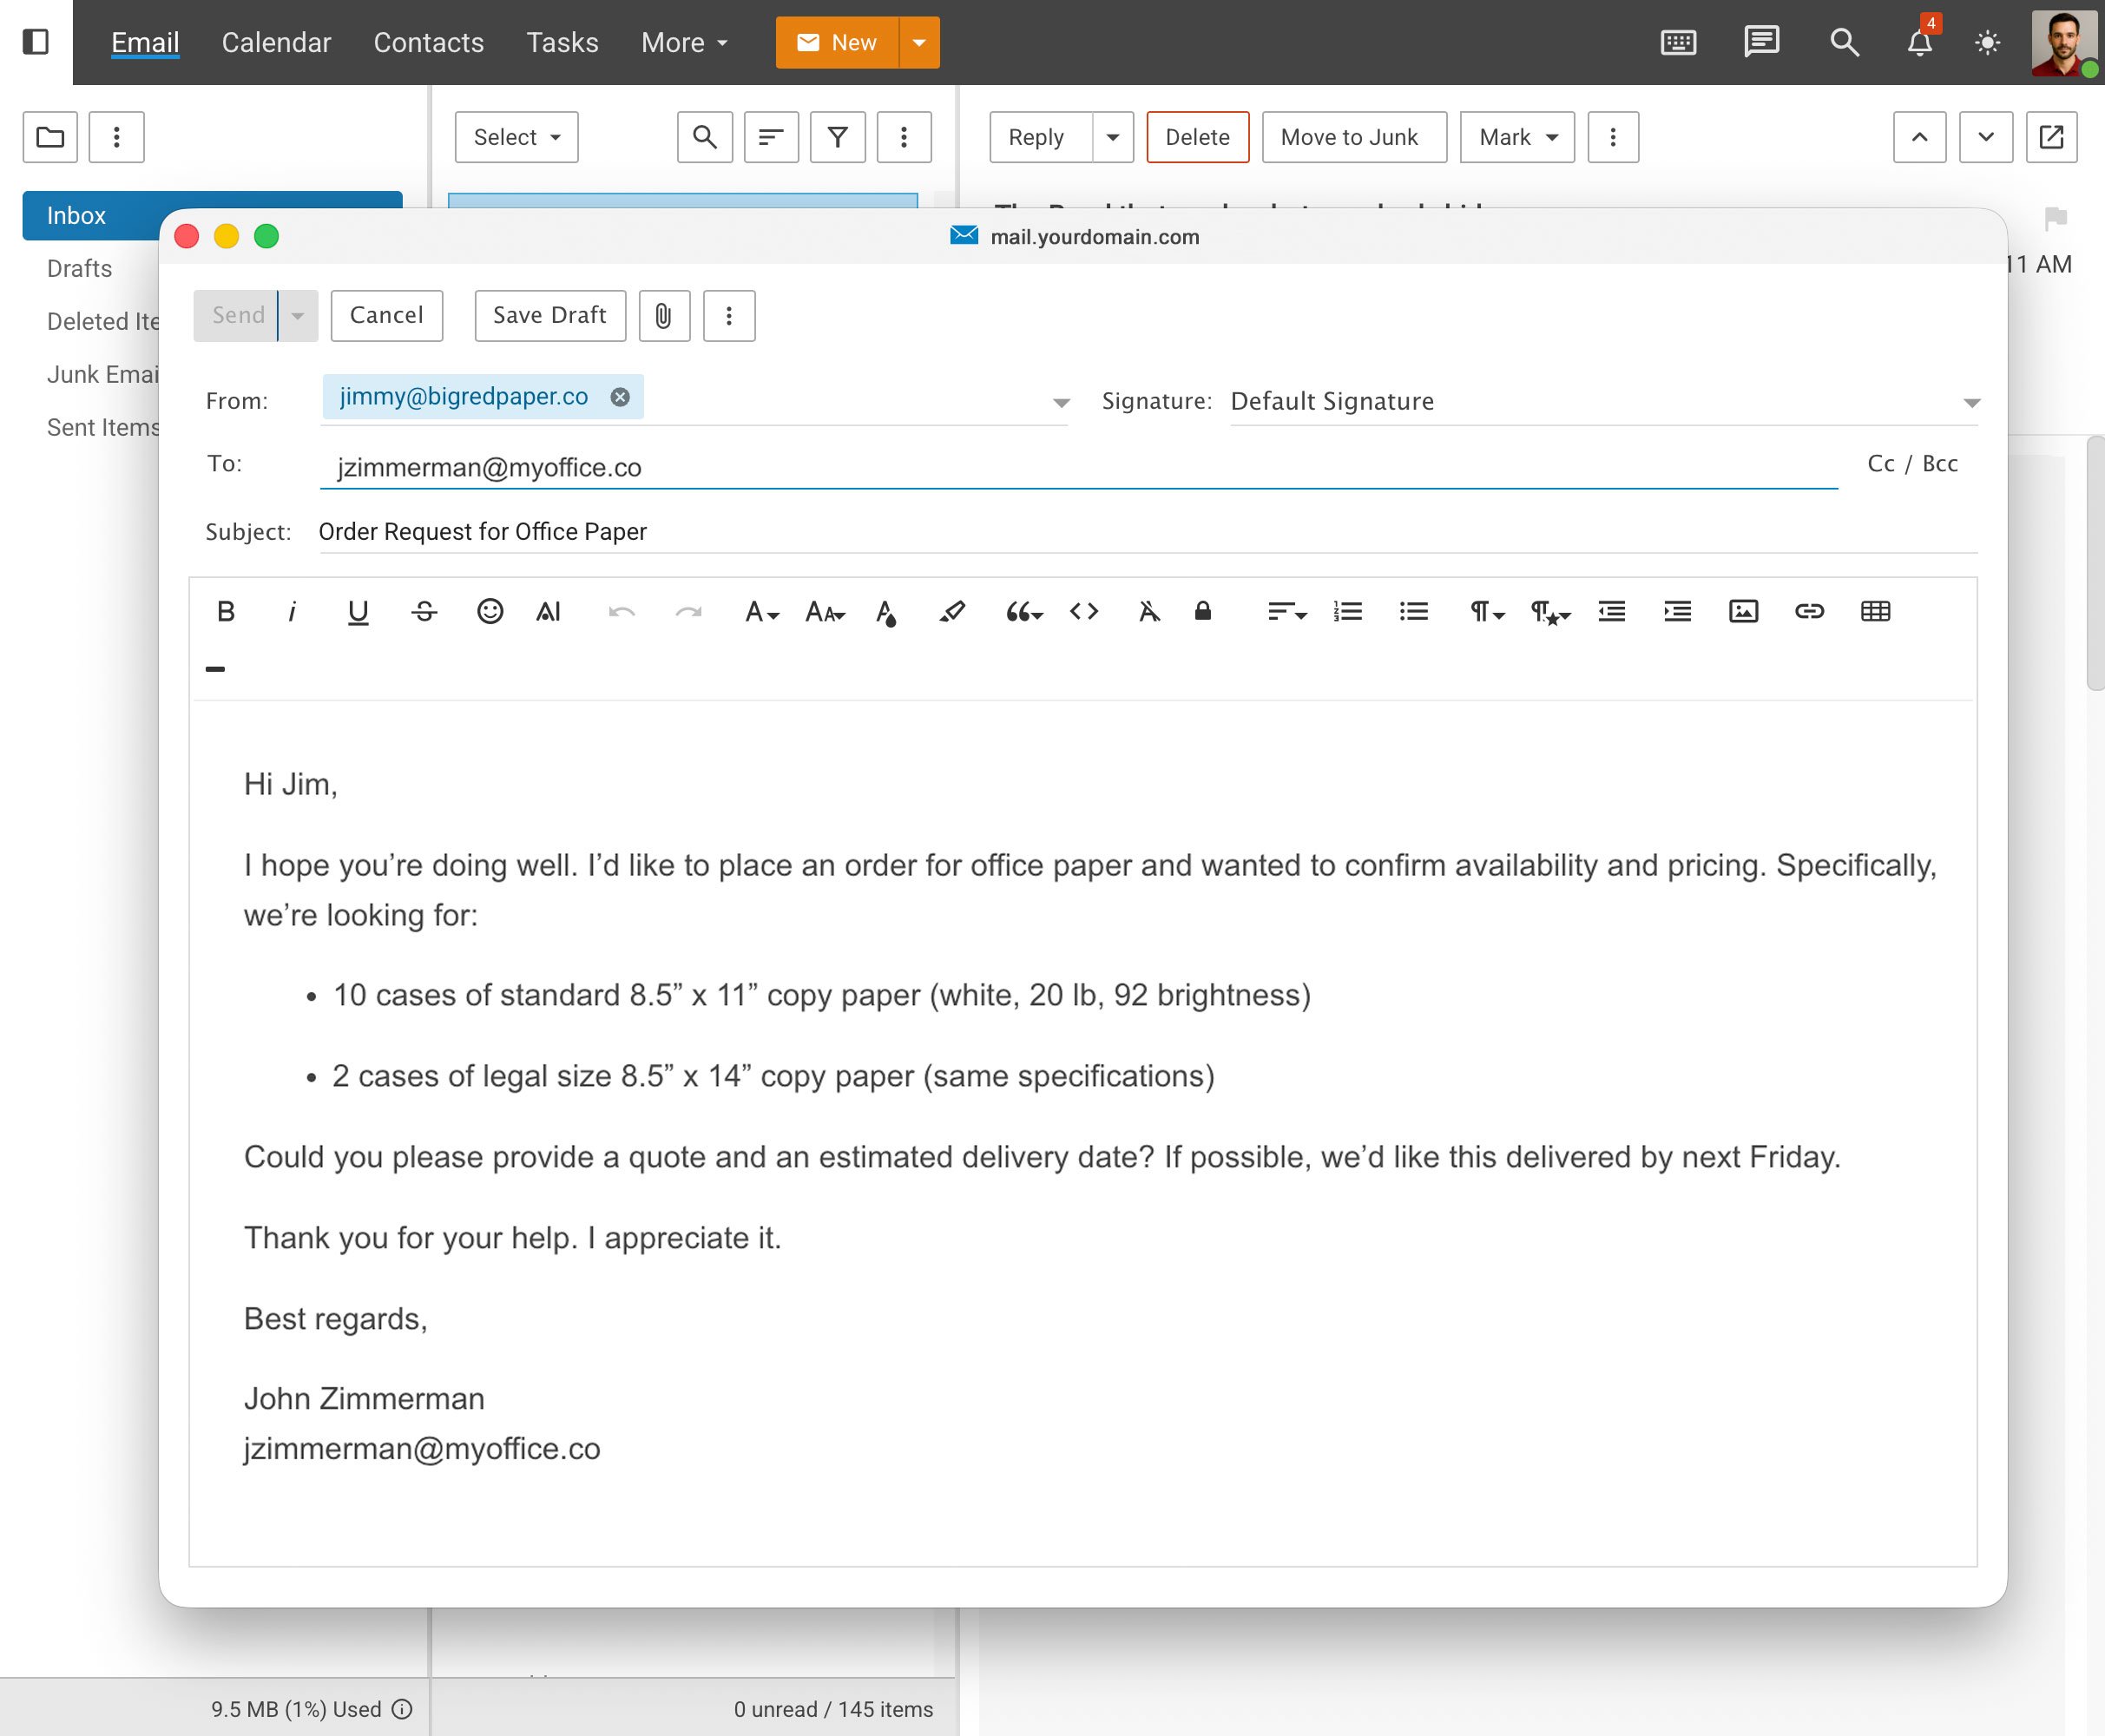Toggle bold formatting
2105x1736 pixels.
pos(226,611)
